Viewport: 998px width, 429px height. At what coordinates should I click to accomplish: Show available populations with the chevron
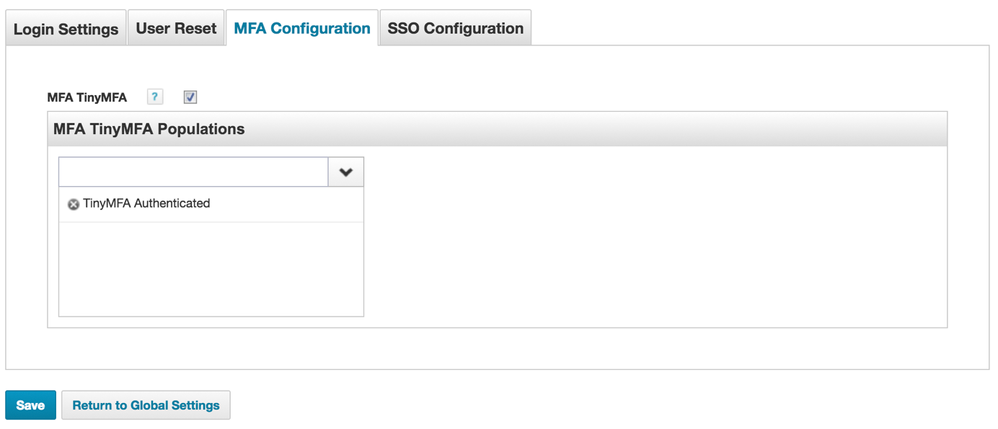coord(346,172)
